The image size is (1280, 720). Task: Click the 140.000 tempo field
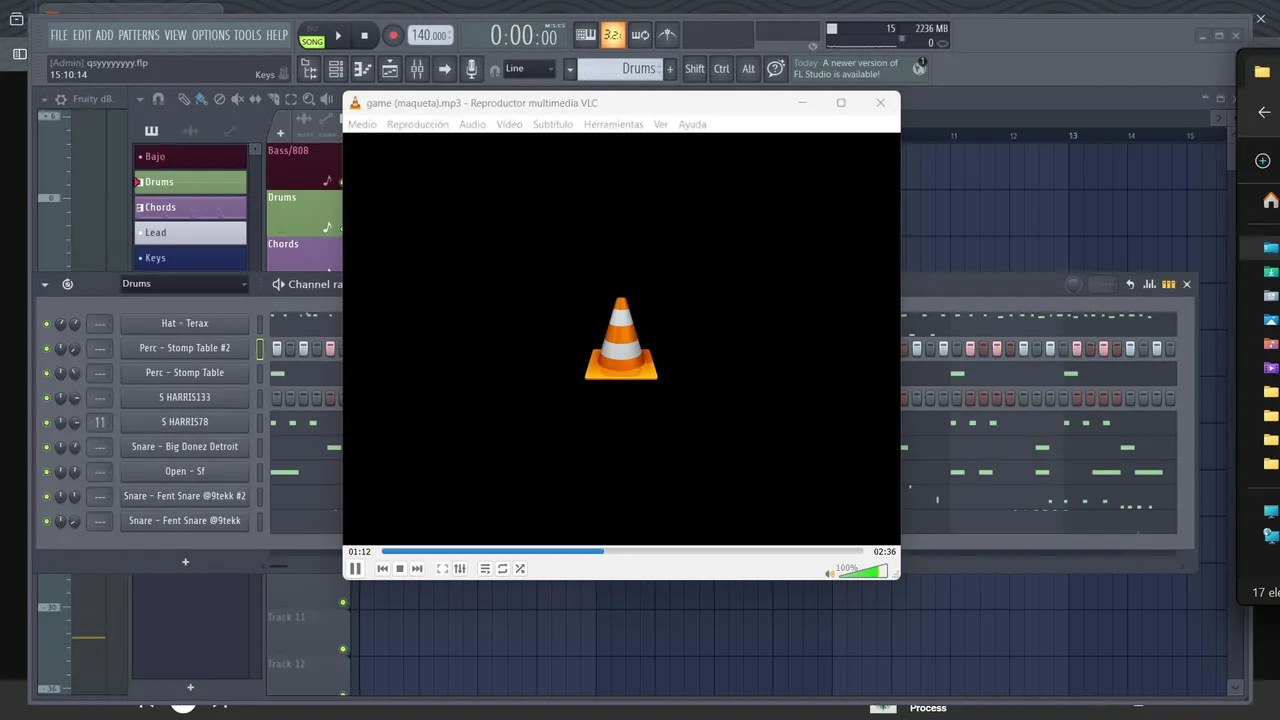click(x=430, y=35)
